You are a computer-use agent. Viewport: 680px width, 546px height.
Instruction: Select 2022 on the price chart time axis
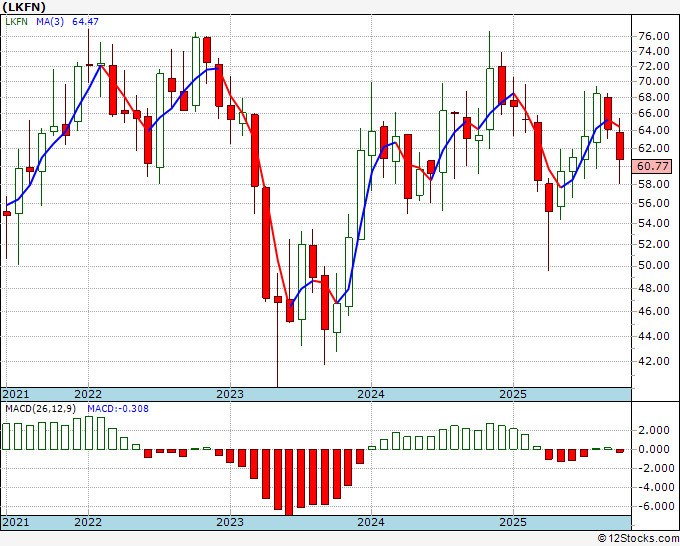pos(88,394)
